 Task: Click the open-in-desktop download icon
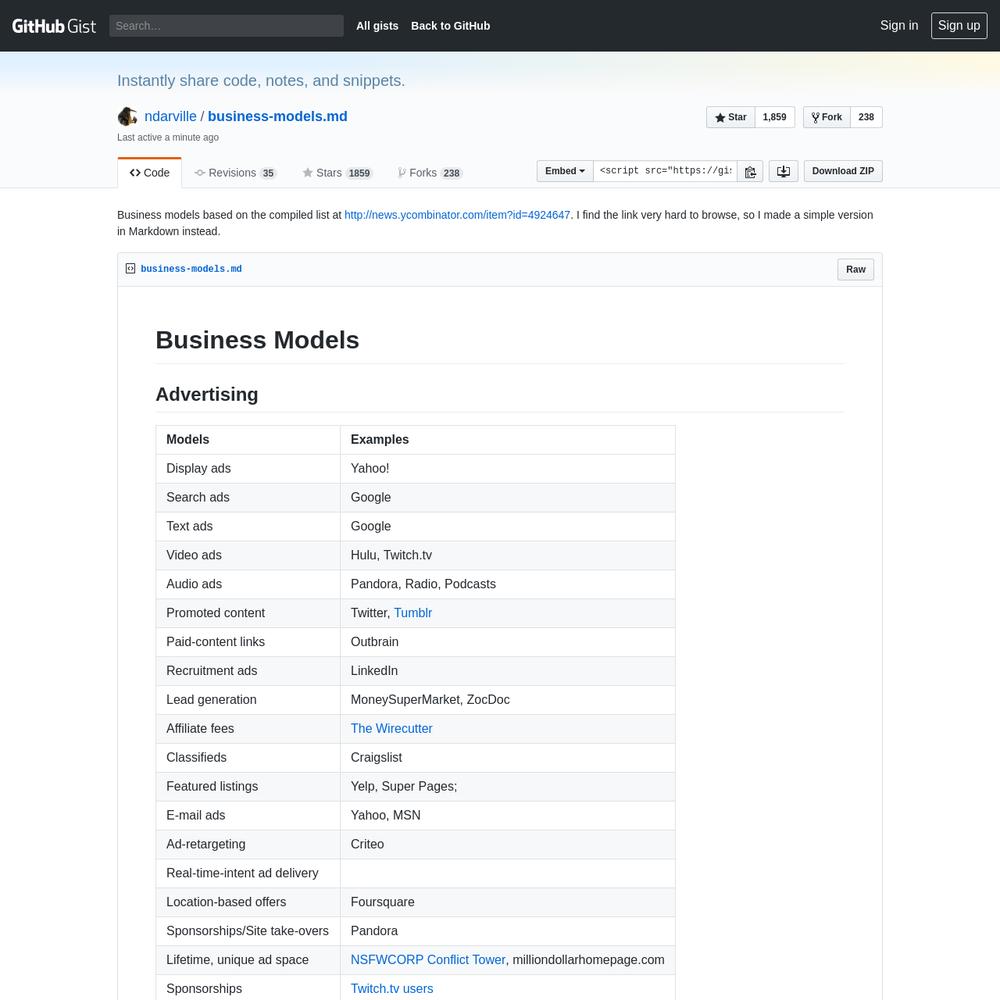[x=783, y=171]
